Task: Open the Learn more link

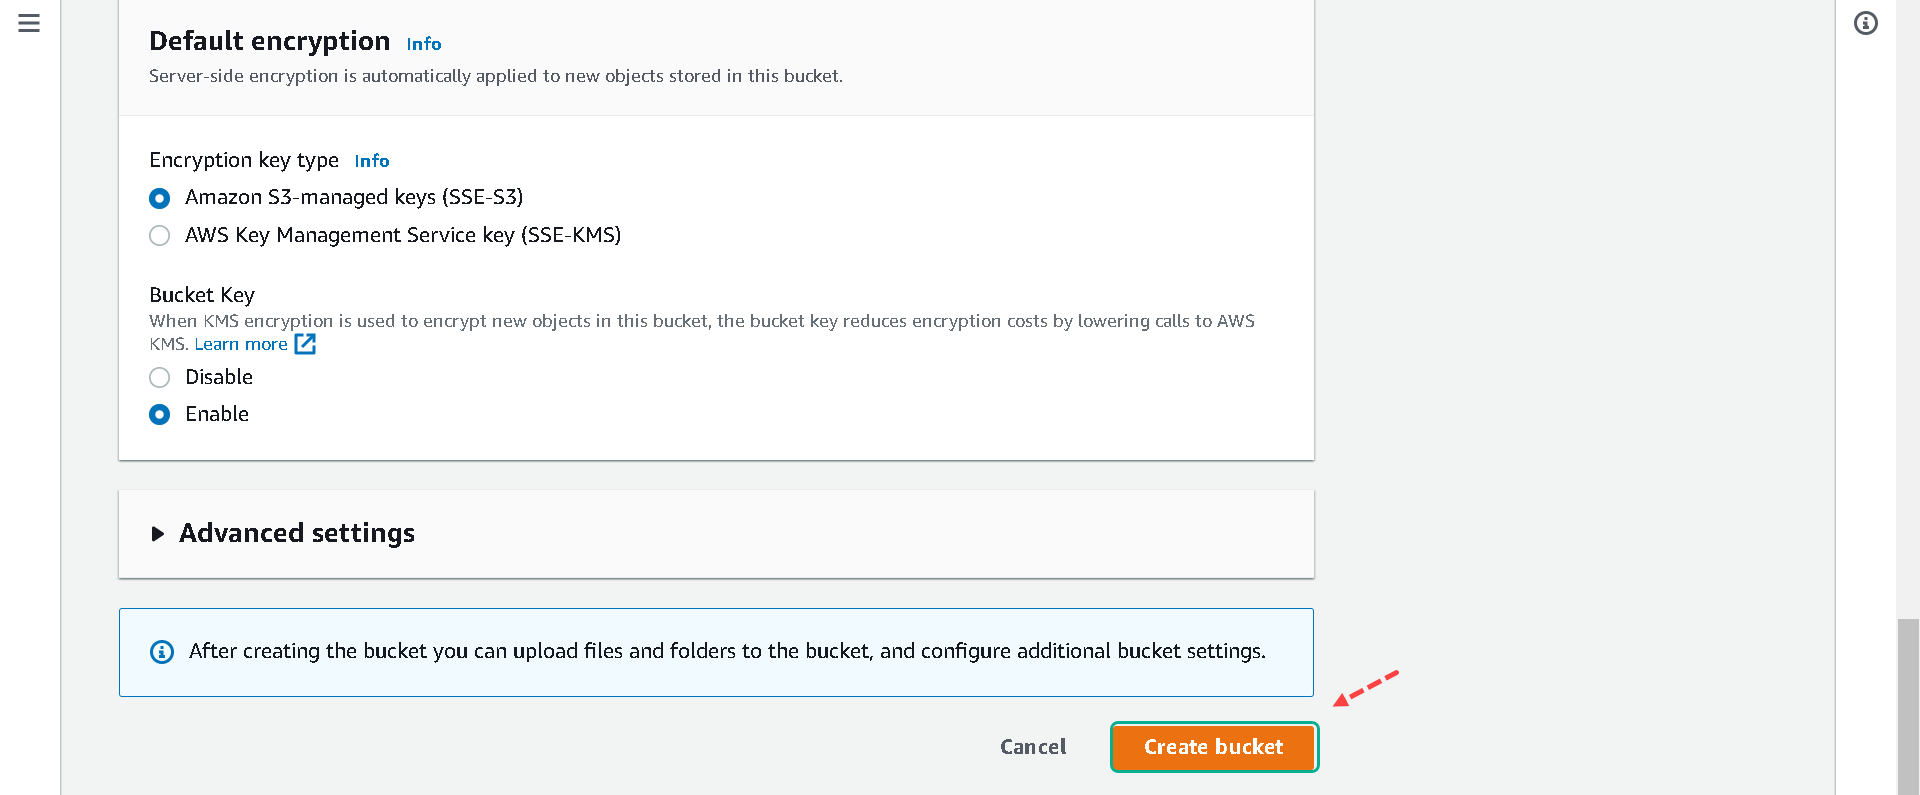Action: click(x=241, y=344)
